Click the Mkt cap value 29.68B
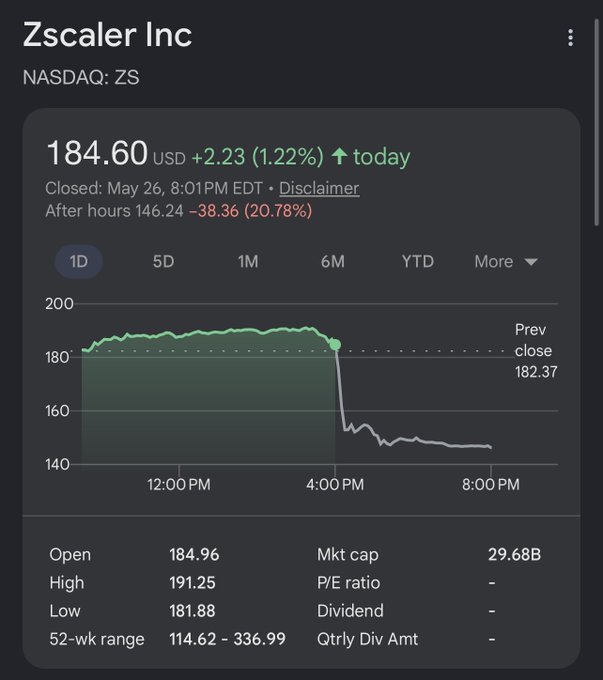Screen dimensions: 603x680 coord(515,554)
